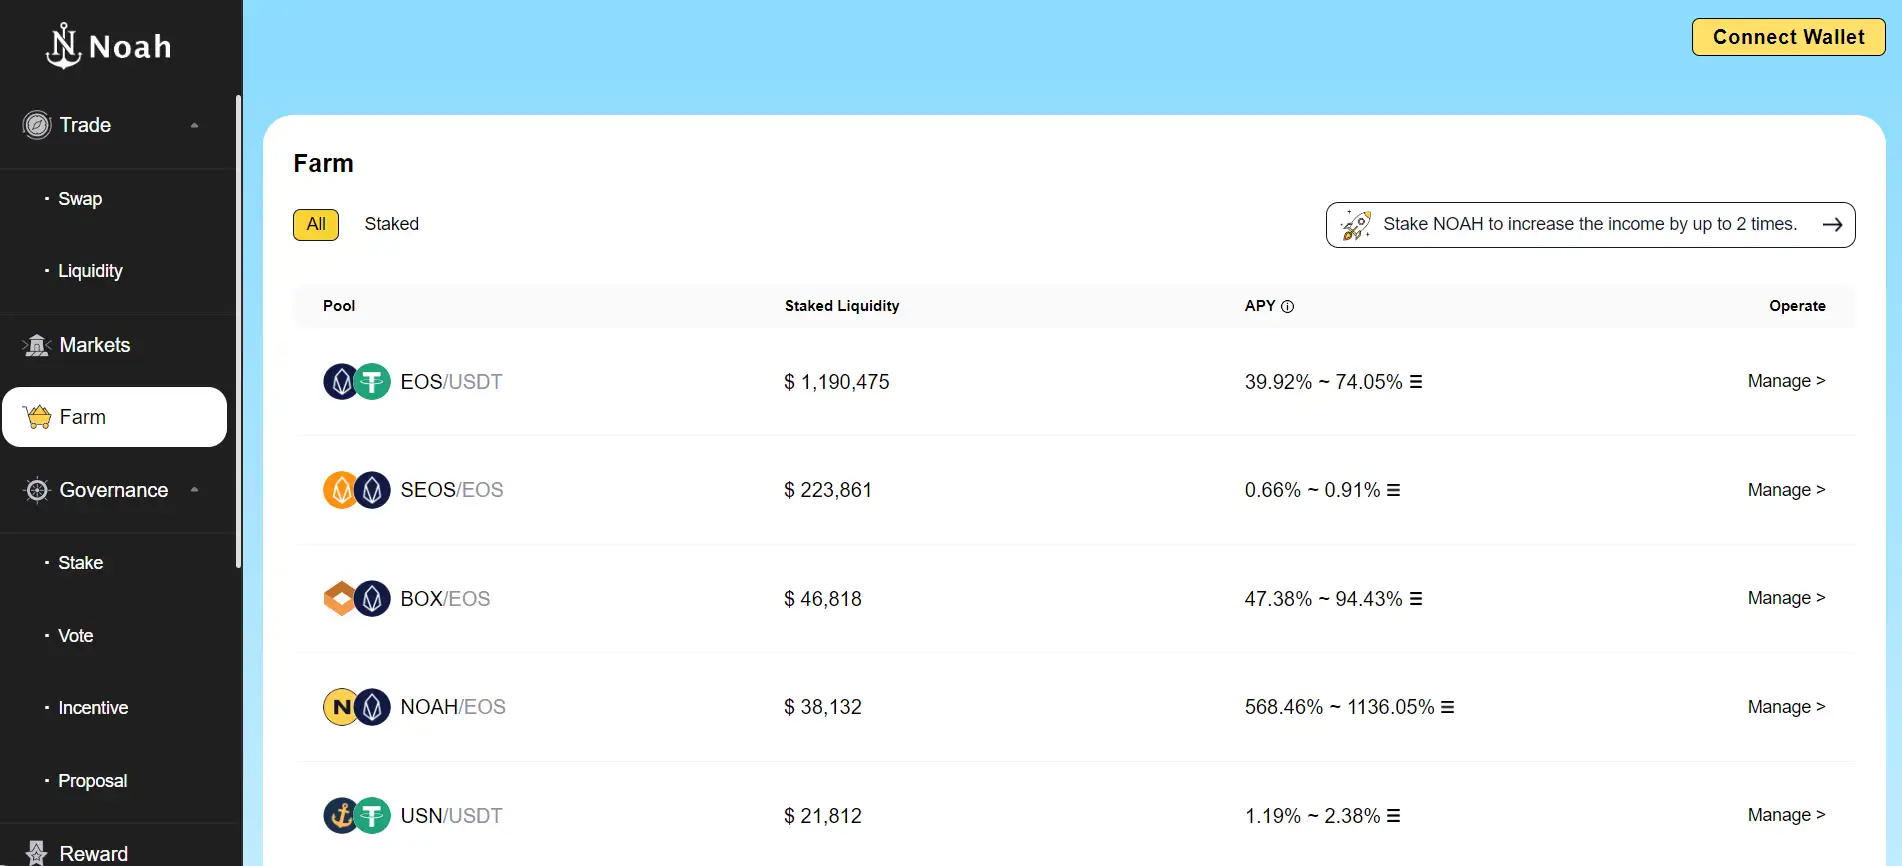Screen dimensions: 1902x866
Task: Click the APY info icon
Action: pos(1287,307)
